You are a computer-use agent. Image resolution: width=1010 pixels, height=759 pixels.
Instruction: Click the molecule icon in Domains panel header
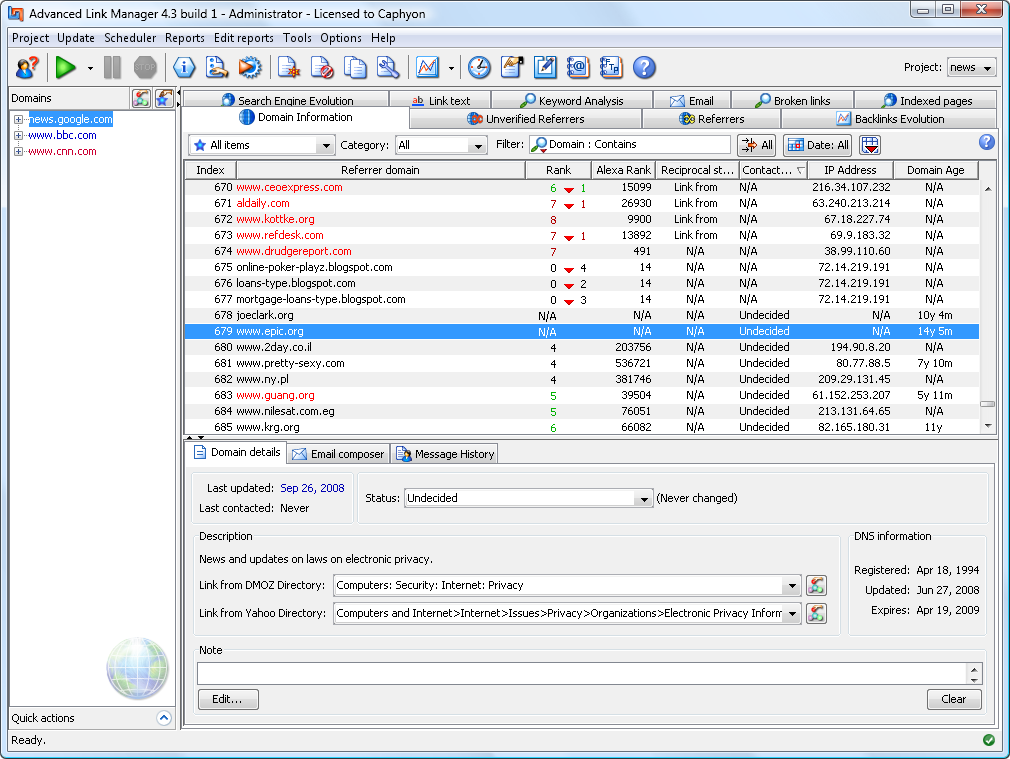click(x=141, y=98)
